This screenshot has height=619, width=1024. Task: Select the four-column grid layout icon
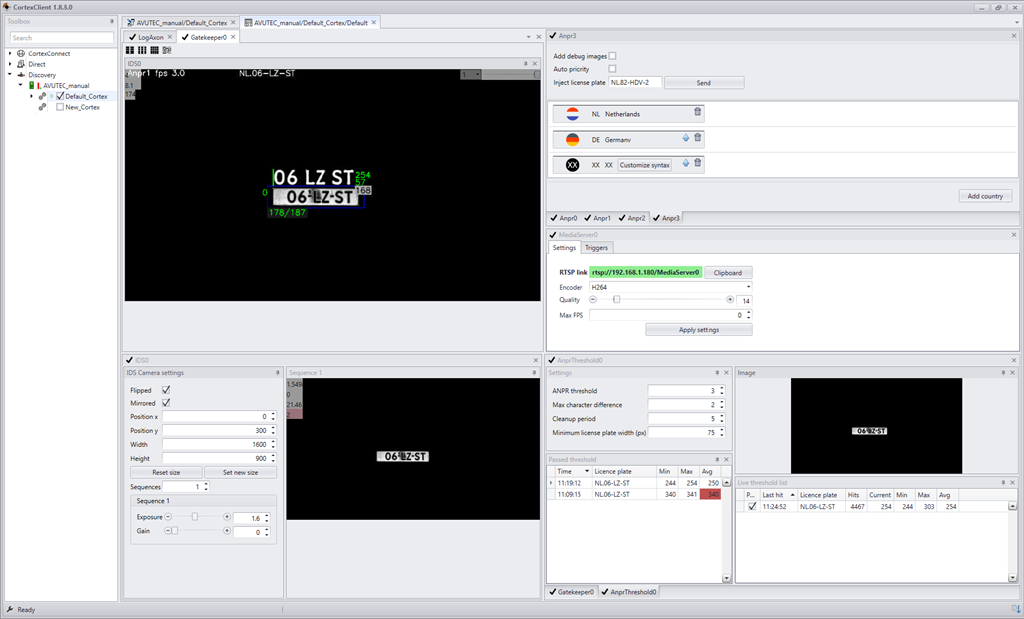pos(154,50)
